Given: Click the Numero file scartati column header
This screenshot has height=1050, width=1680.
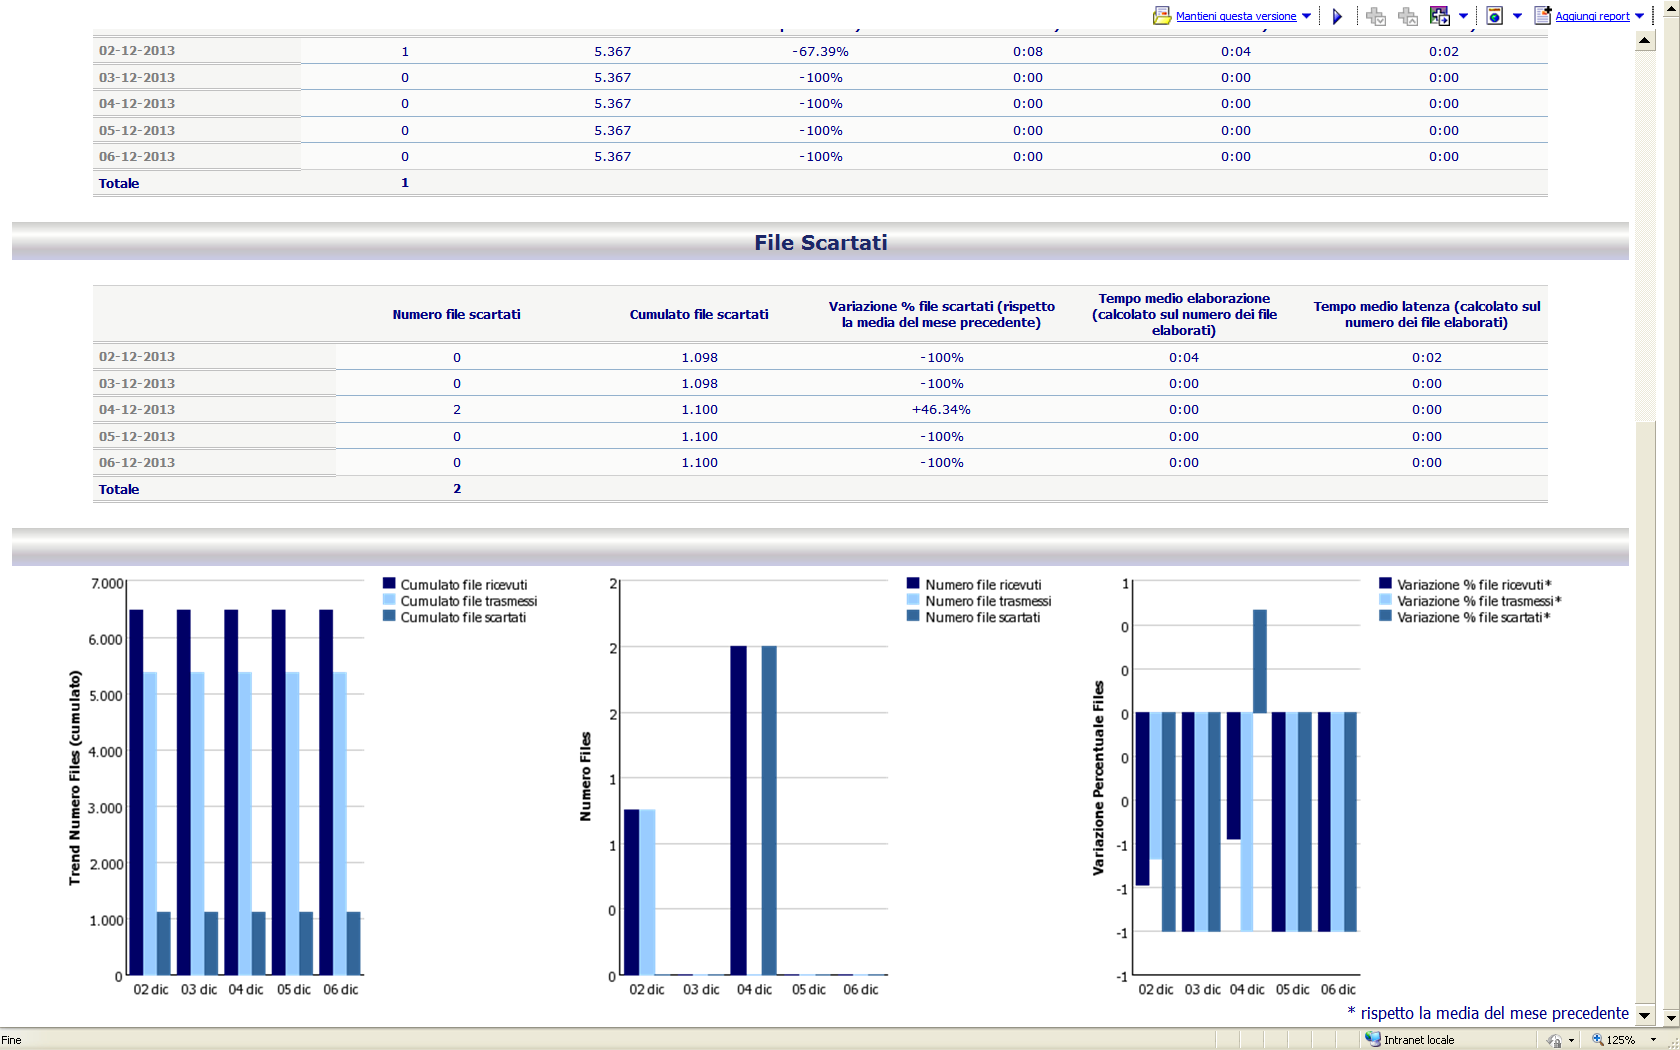Looking at the screenshot, I should 456,314.
